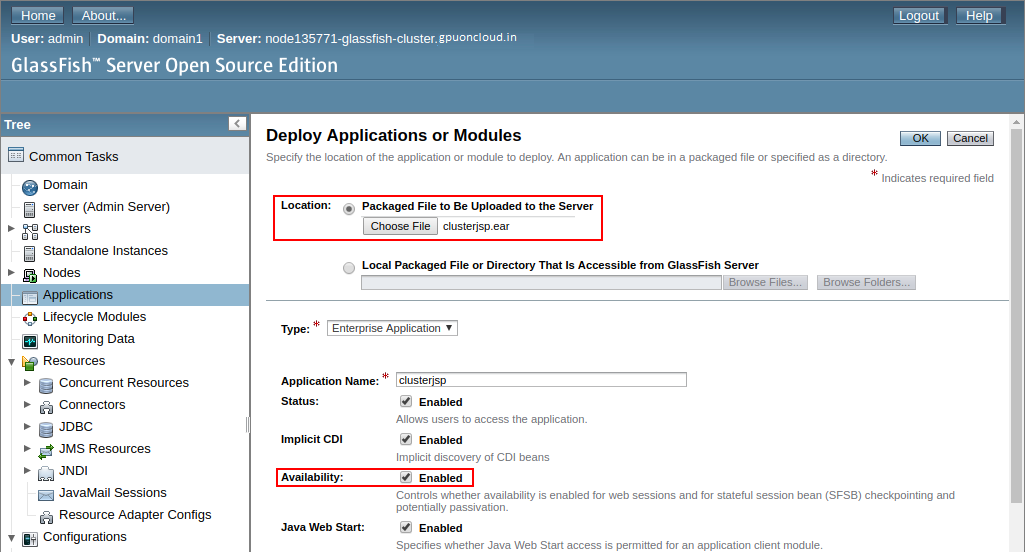1025x552 pixels.
Task: Click the JavaMail Sessions envelope icon
Action: (x=46, y=494)
